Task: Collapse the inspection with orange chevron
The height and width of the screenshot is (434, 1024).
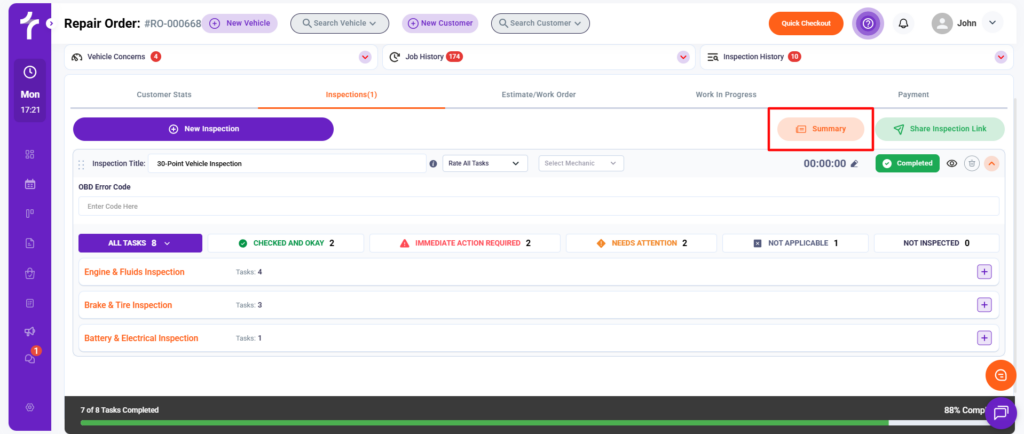Action: pyautogui.click(x=991, y=163)
